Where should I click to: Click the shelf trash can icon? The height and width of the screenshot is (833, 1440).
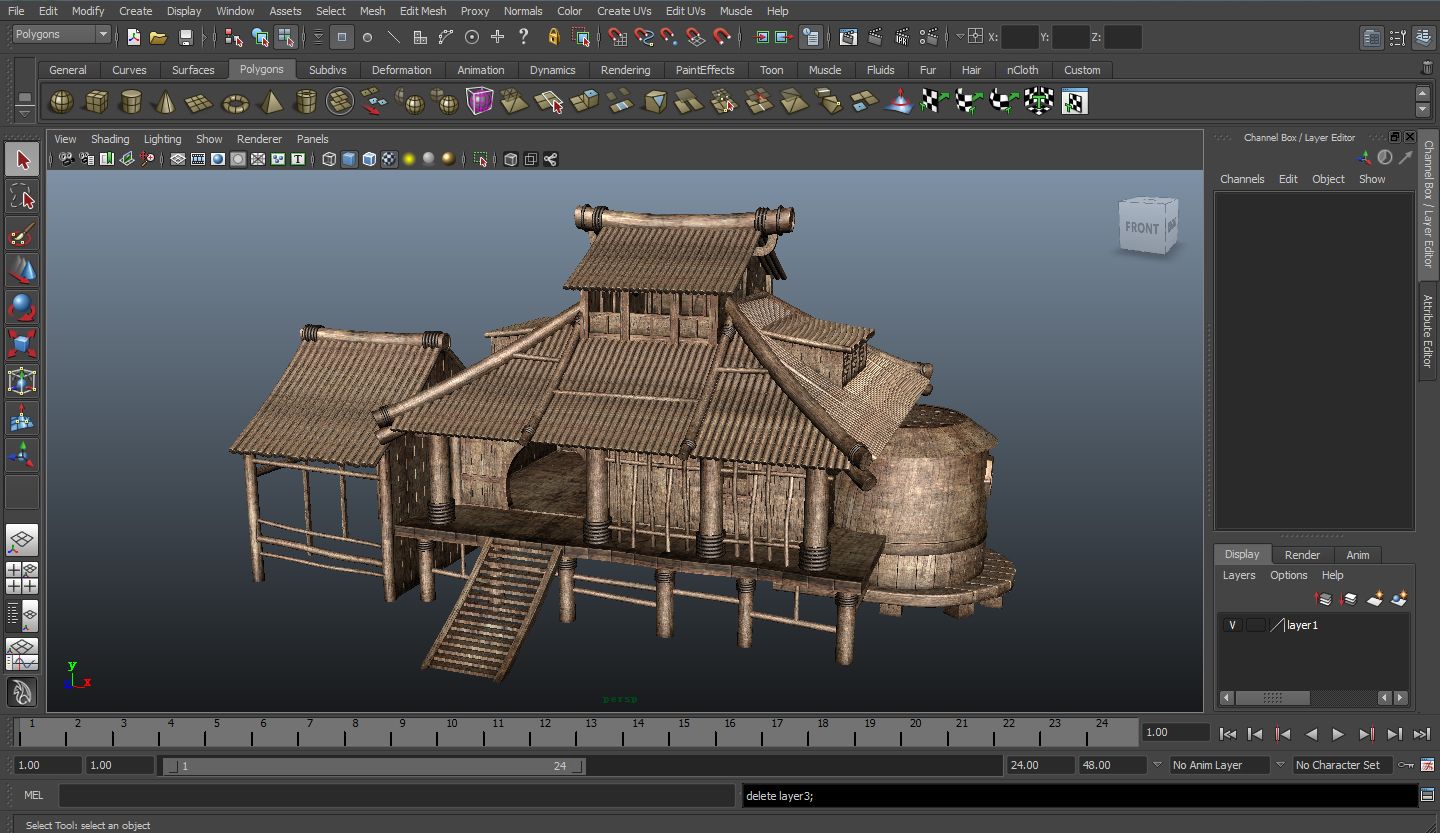tap(1426, 68)
